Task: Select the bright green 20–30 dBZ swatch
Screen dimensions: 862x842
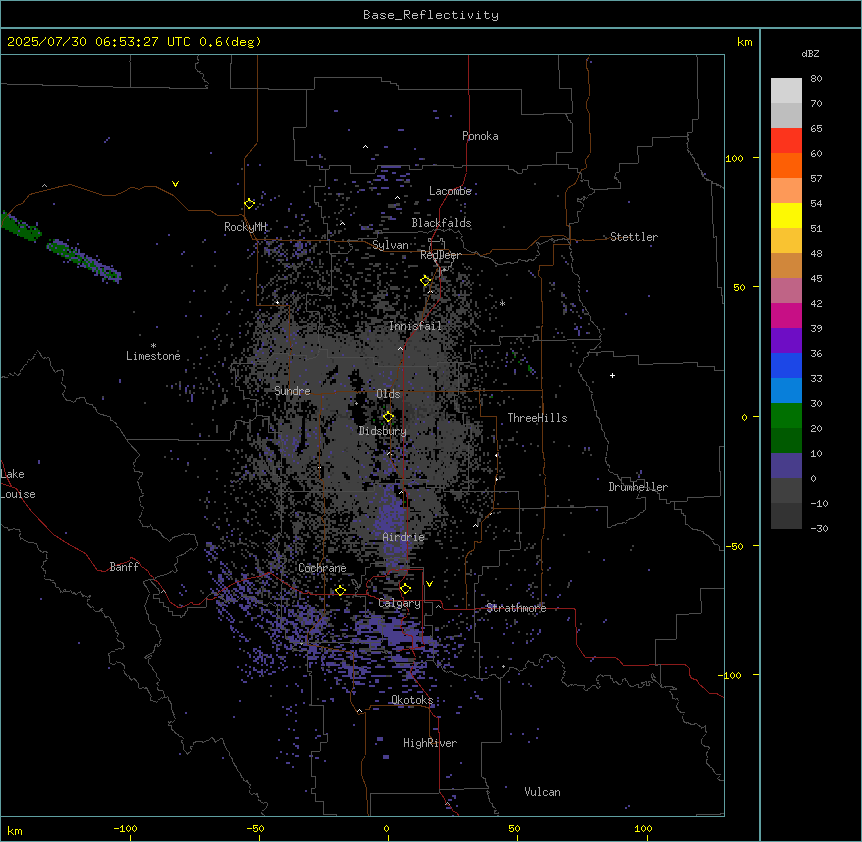Action: tap(786, 416)
